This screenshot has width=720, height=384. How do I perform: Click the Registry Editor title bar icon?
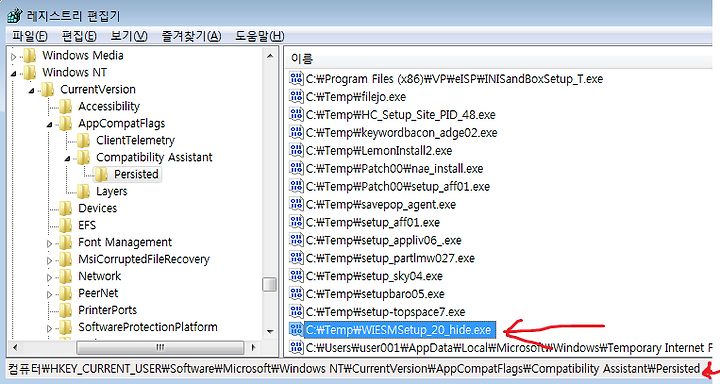[x=15, y=16]
